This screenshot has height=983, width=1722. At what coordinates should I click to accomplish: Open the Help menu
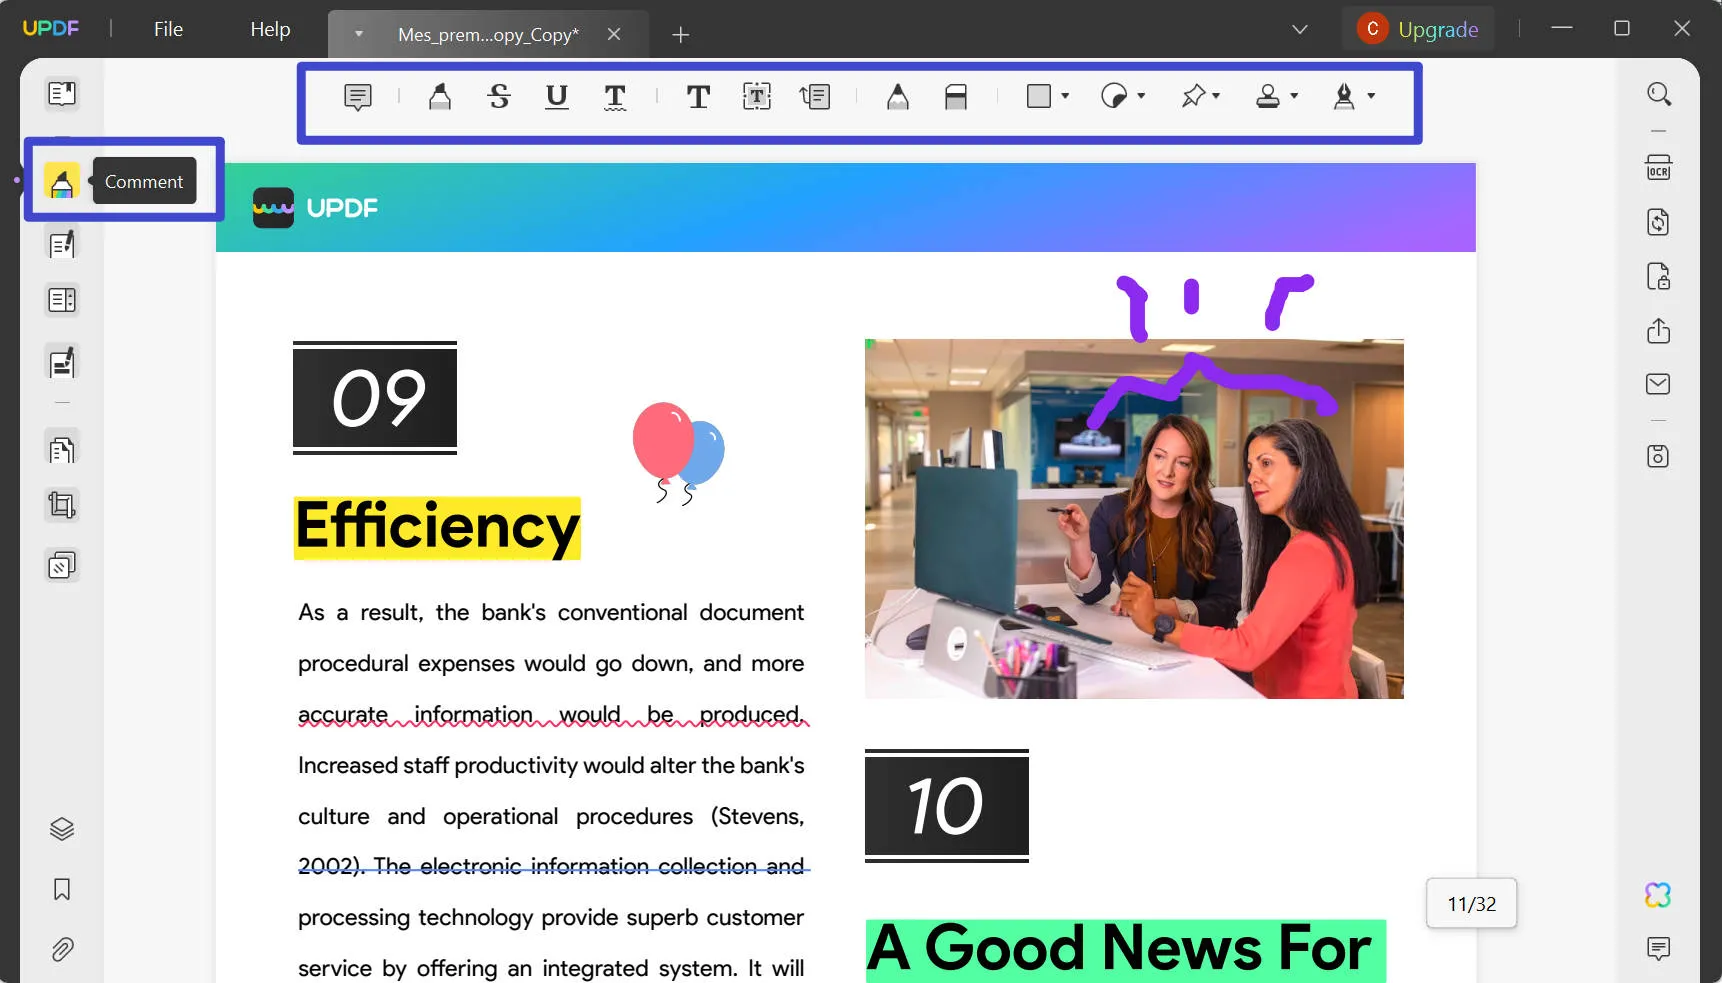pyautogui.click(x=270, y=29)
